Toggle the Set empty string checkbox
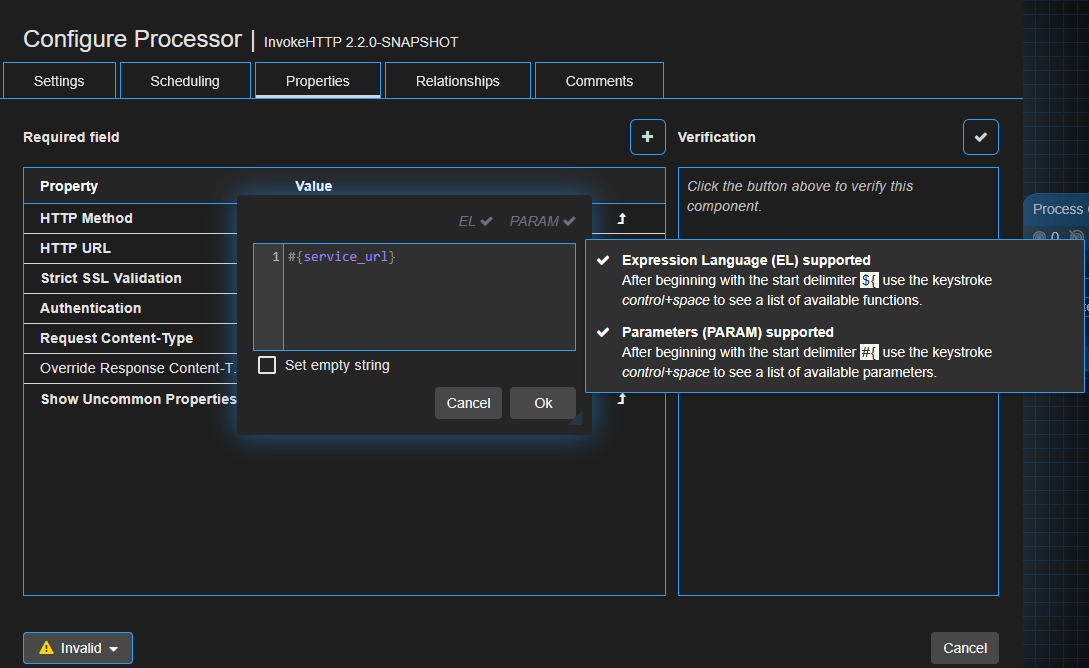Viewport: 1089px width, 668px height. point(267,365)
